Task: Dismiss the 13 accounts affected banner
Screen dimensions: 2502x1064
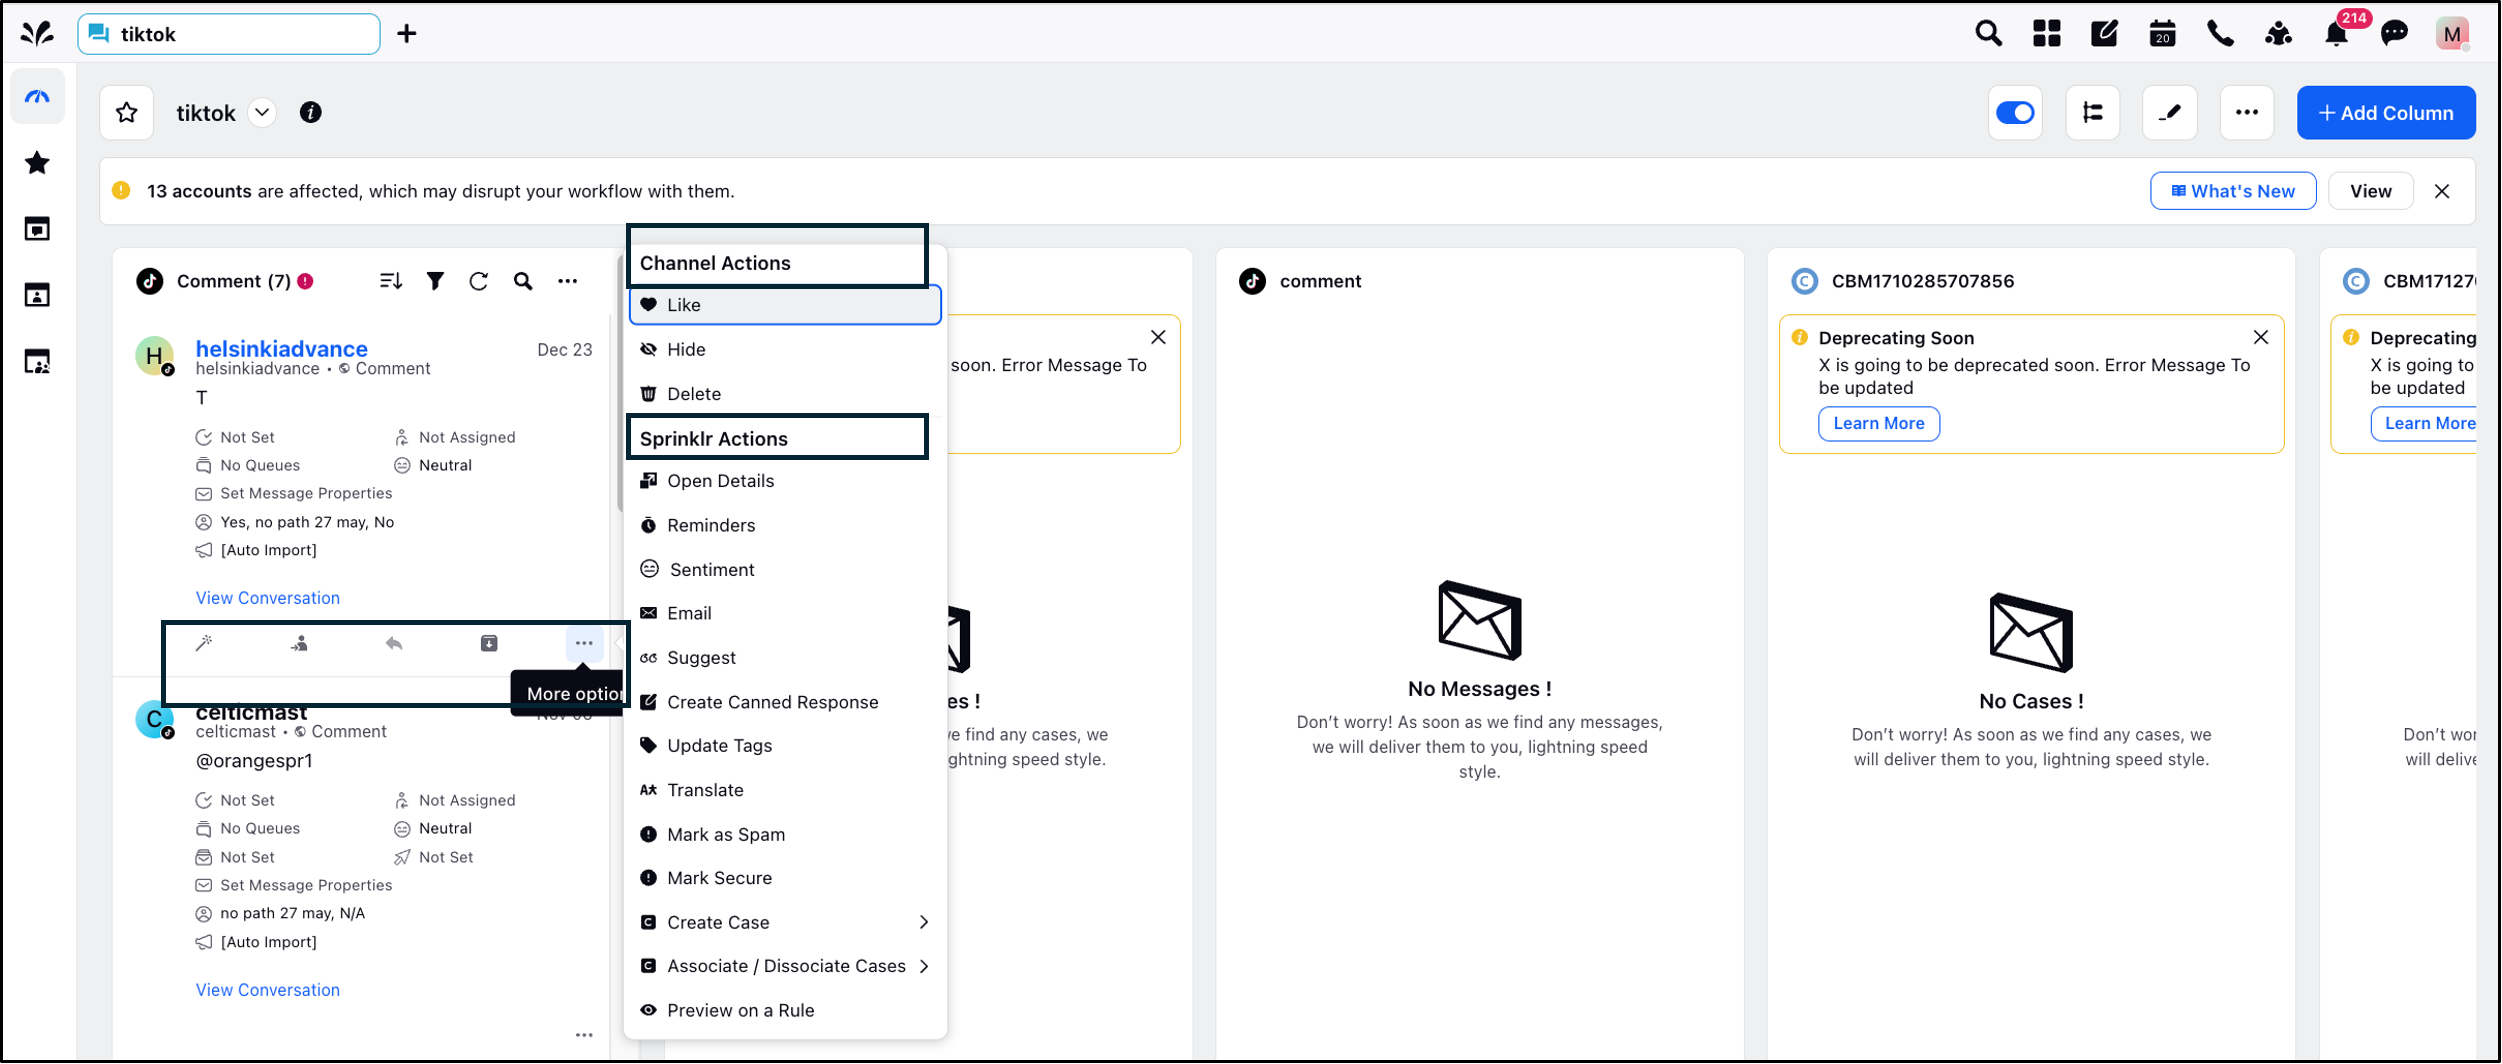Action: (2442, 192)
